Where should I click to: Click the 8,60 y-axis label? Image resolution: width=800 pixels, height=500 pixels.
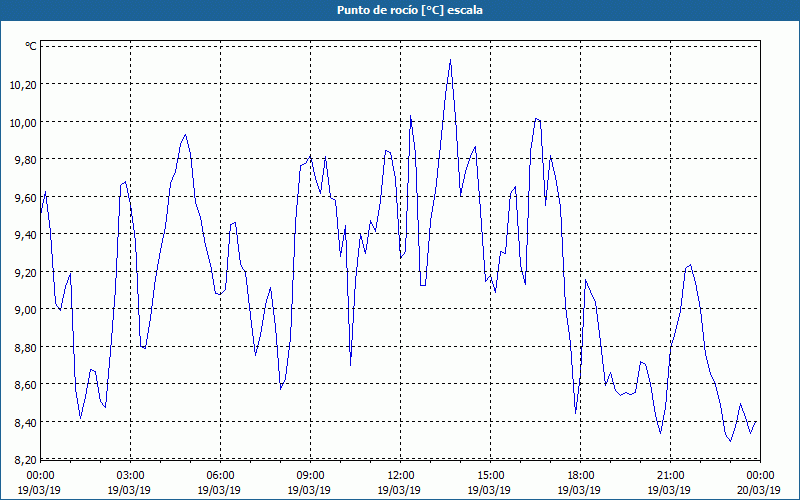26,385
